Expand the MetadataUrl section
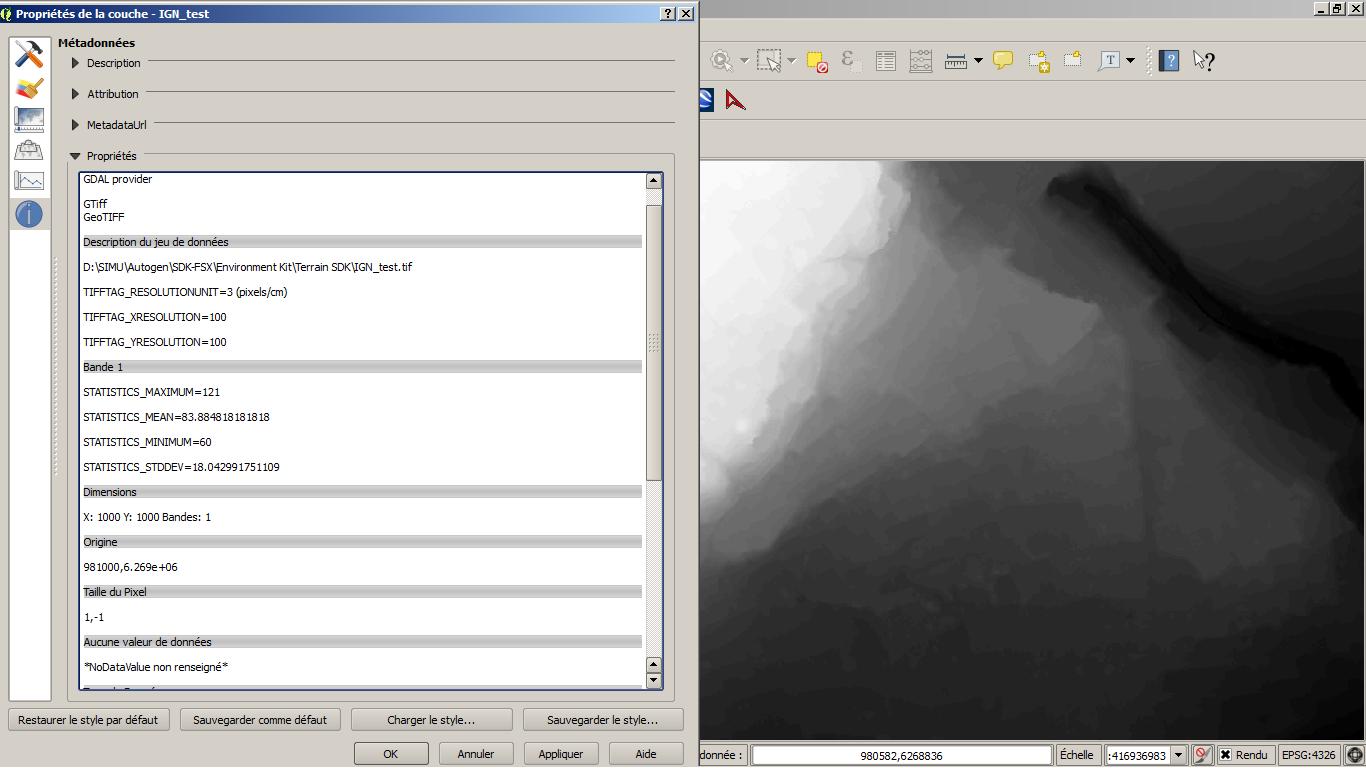The height and width of the screenshot is (768, 1366). pos(76,125)
